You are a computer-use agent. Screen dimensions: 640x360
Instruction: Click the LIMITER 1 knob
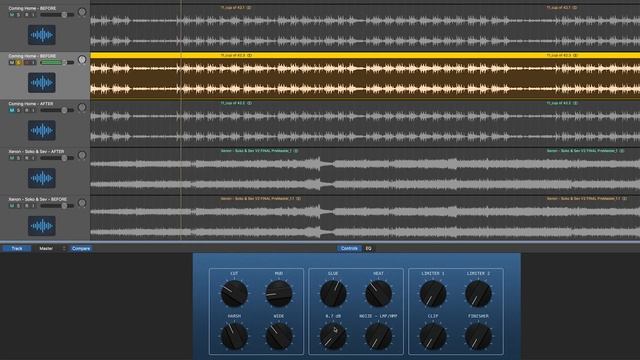click(433, 293)
